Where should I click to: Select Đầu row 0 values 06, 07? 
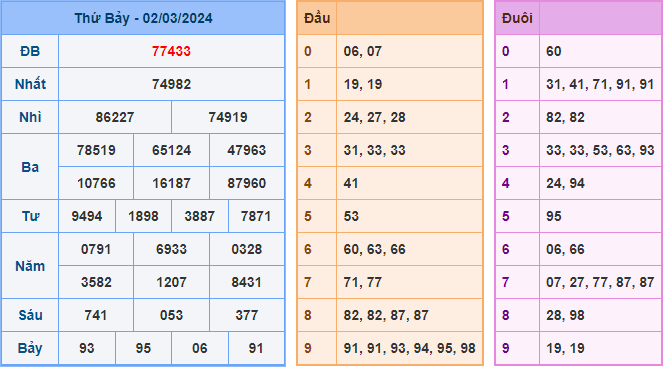[362, 51]
